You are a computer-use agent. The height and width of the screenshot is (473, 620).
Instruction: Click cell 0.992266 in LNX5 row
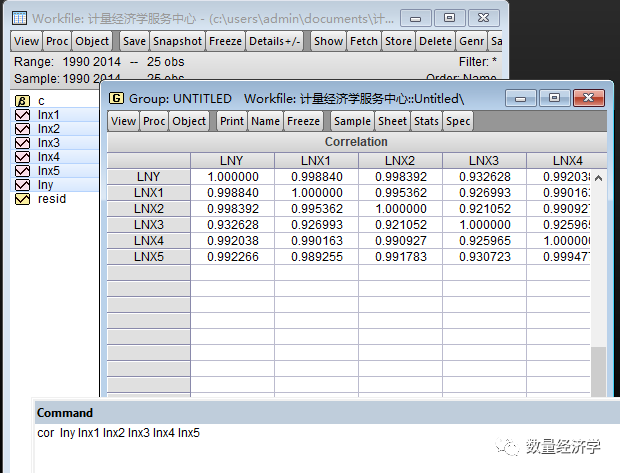point(233,257)
